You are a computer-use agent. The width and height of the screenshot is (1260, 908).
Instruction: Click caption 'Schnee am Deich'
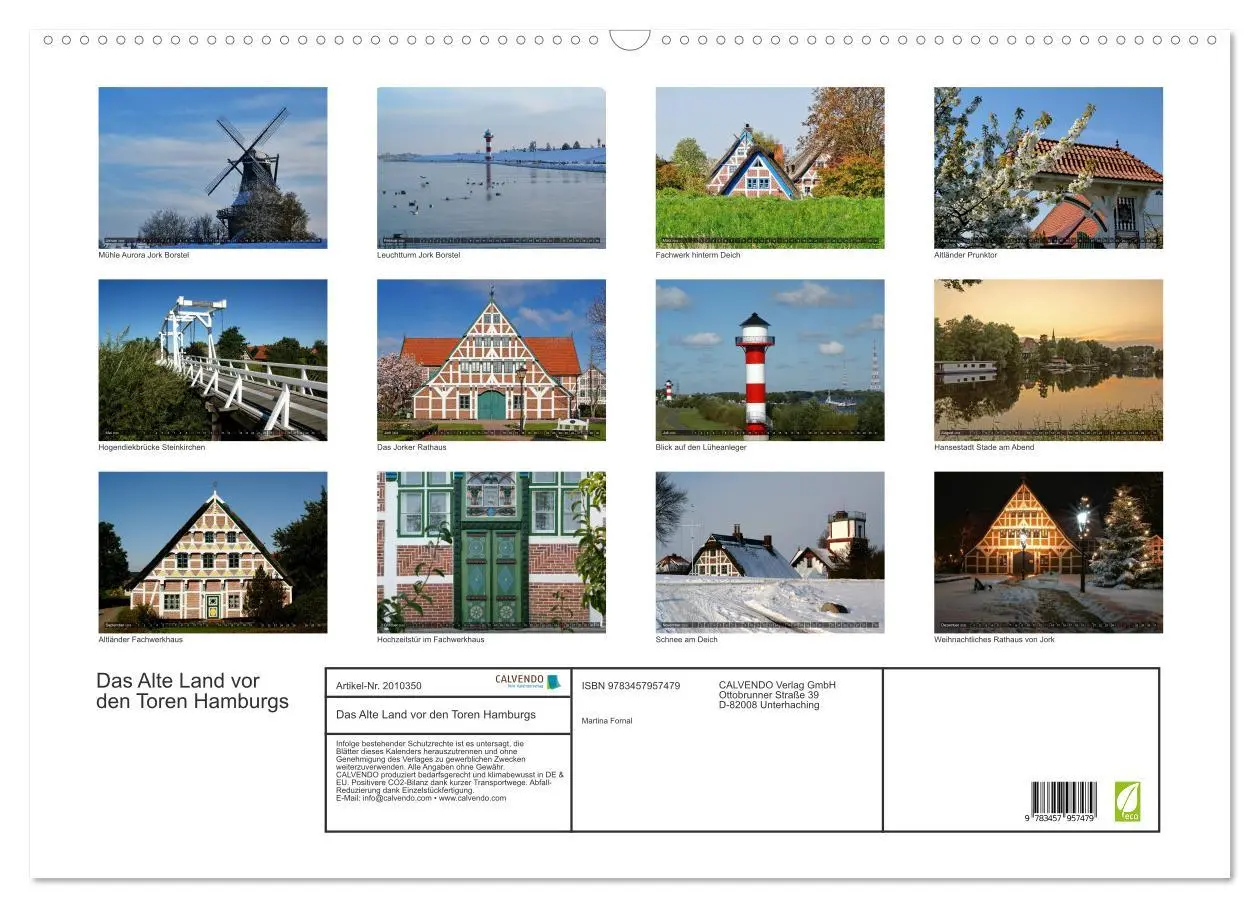click(687, 639)
